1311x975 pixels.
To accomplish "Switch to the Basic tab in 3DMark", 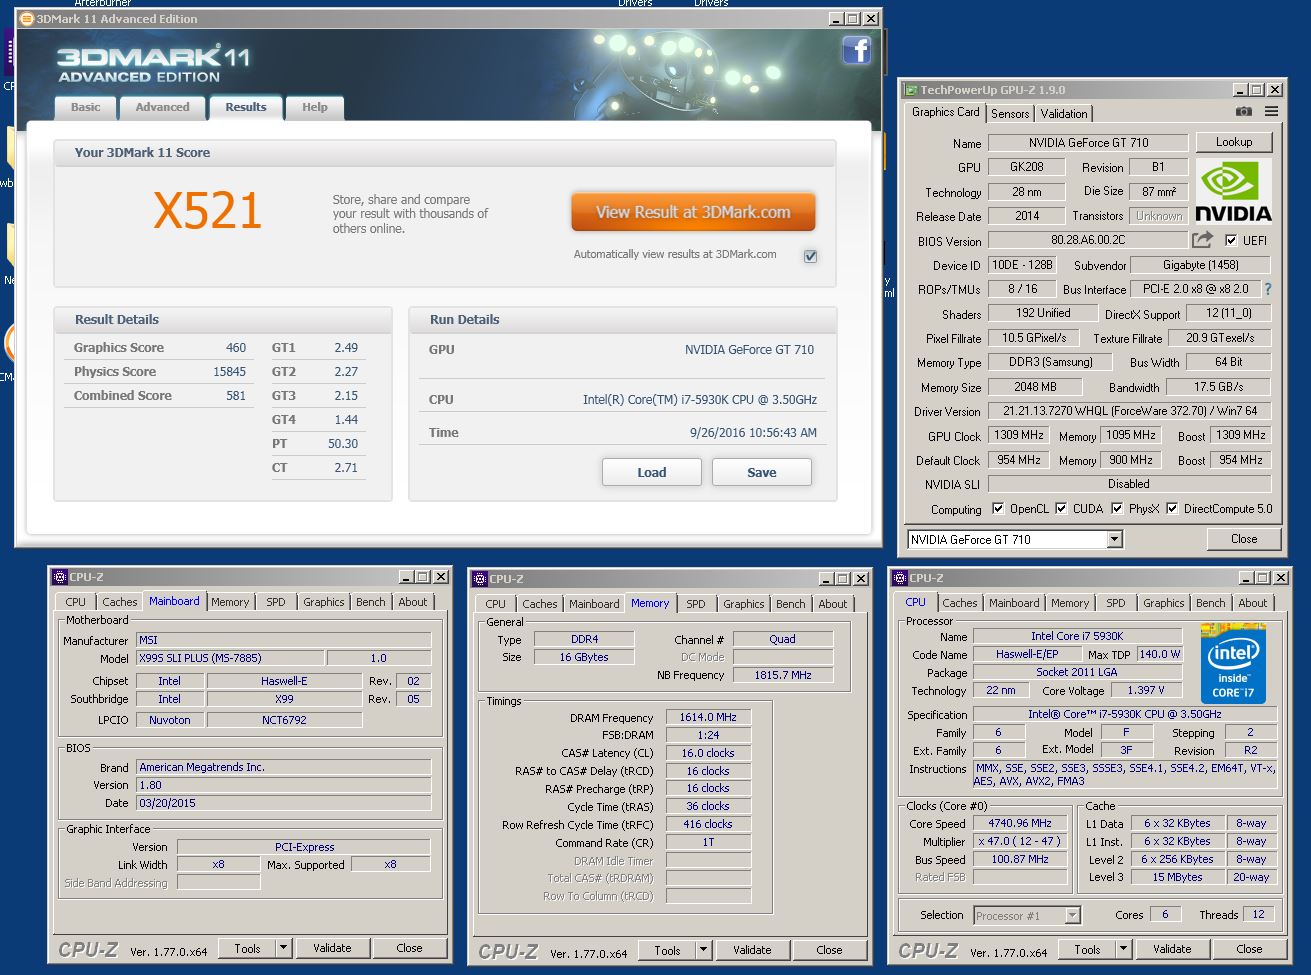I will coord(85,108).
